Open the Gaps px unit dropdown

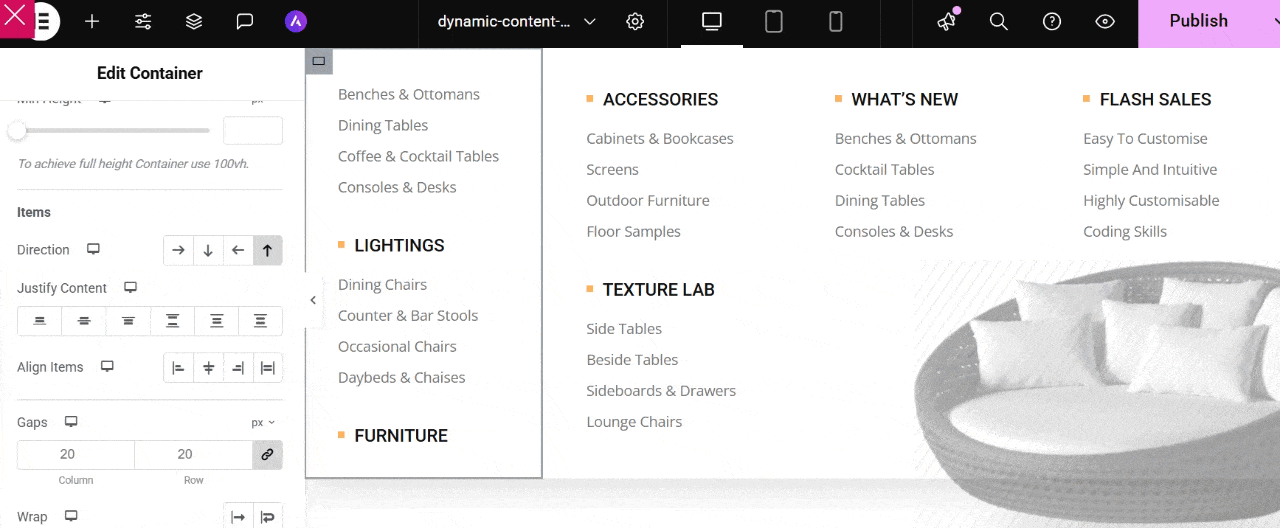(x=263, y=423)
